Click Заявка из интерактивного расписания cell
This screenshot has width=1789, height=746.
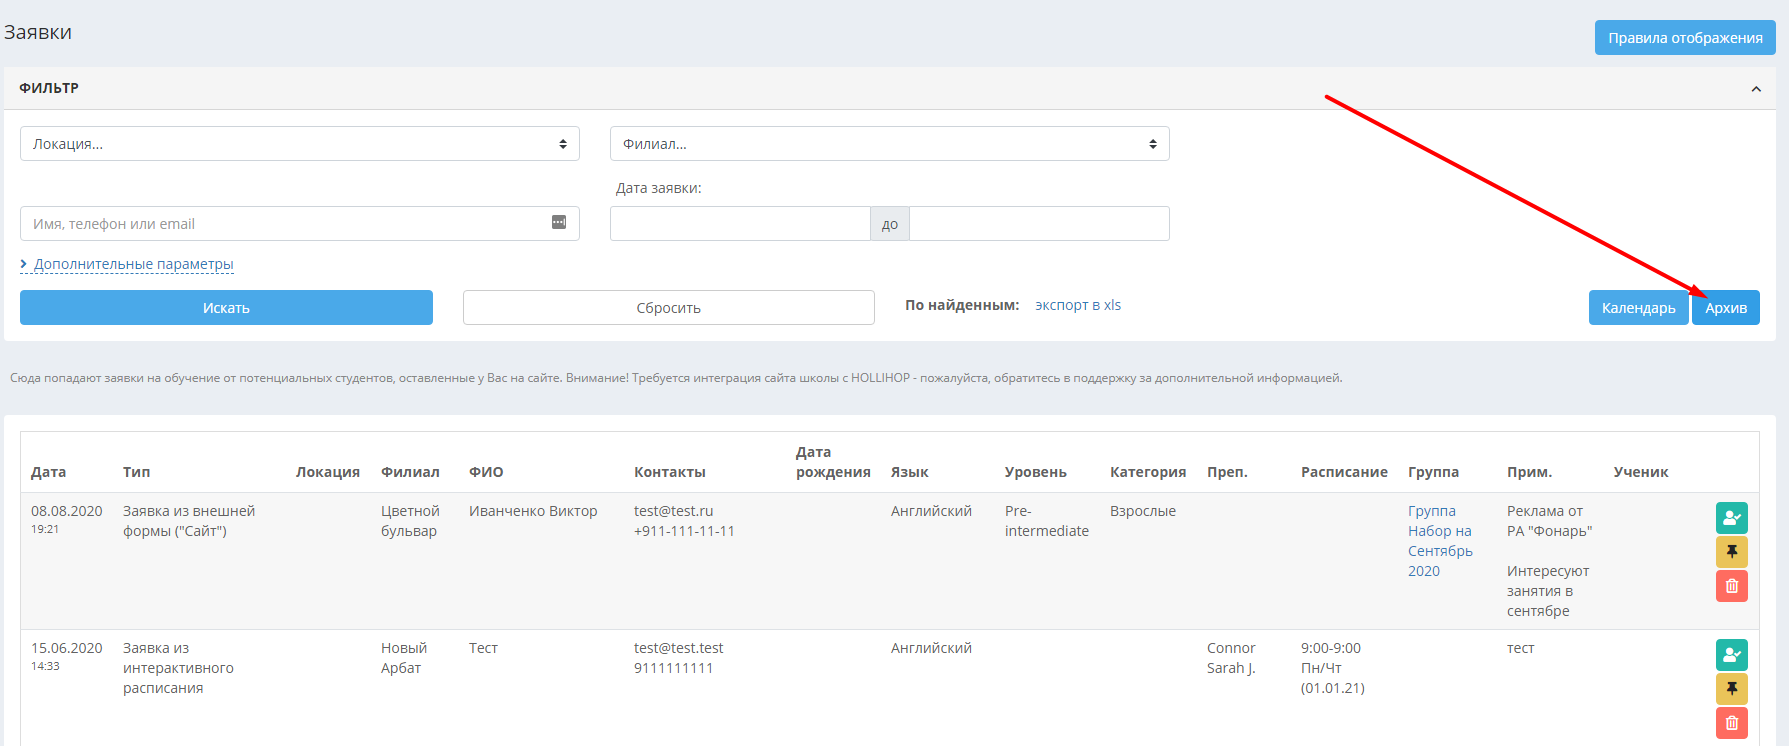[x=178, y=668]
